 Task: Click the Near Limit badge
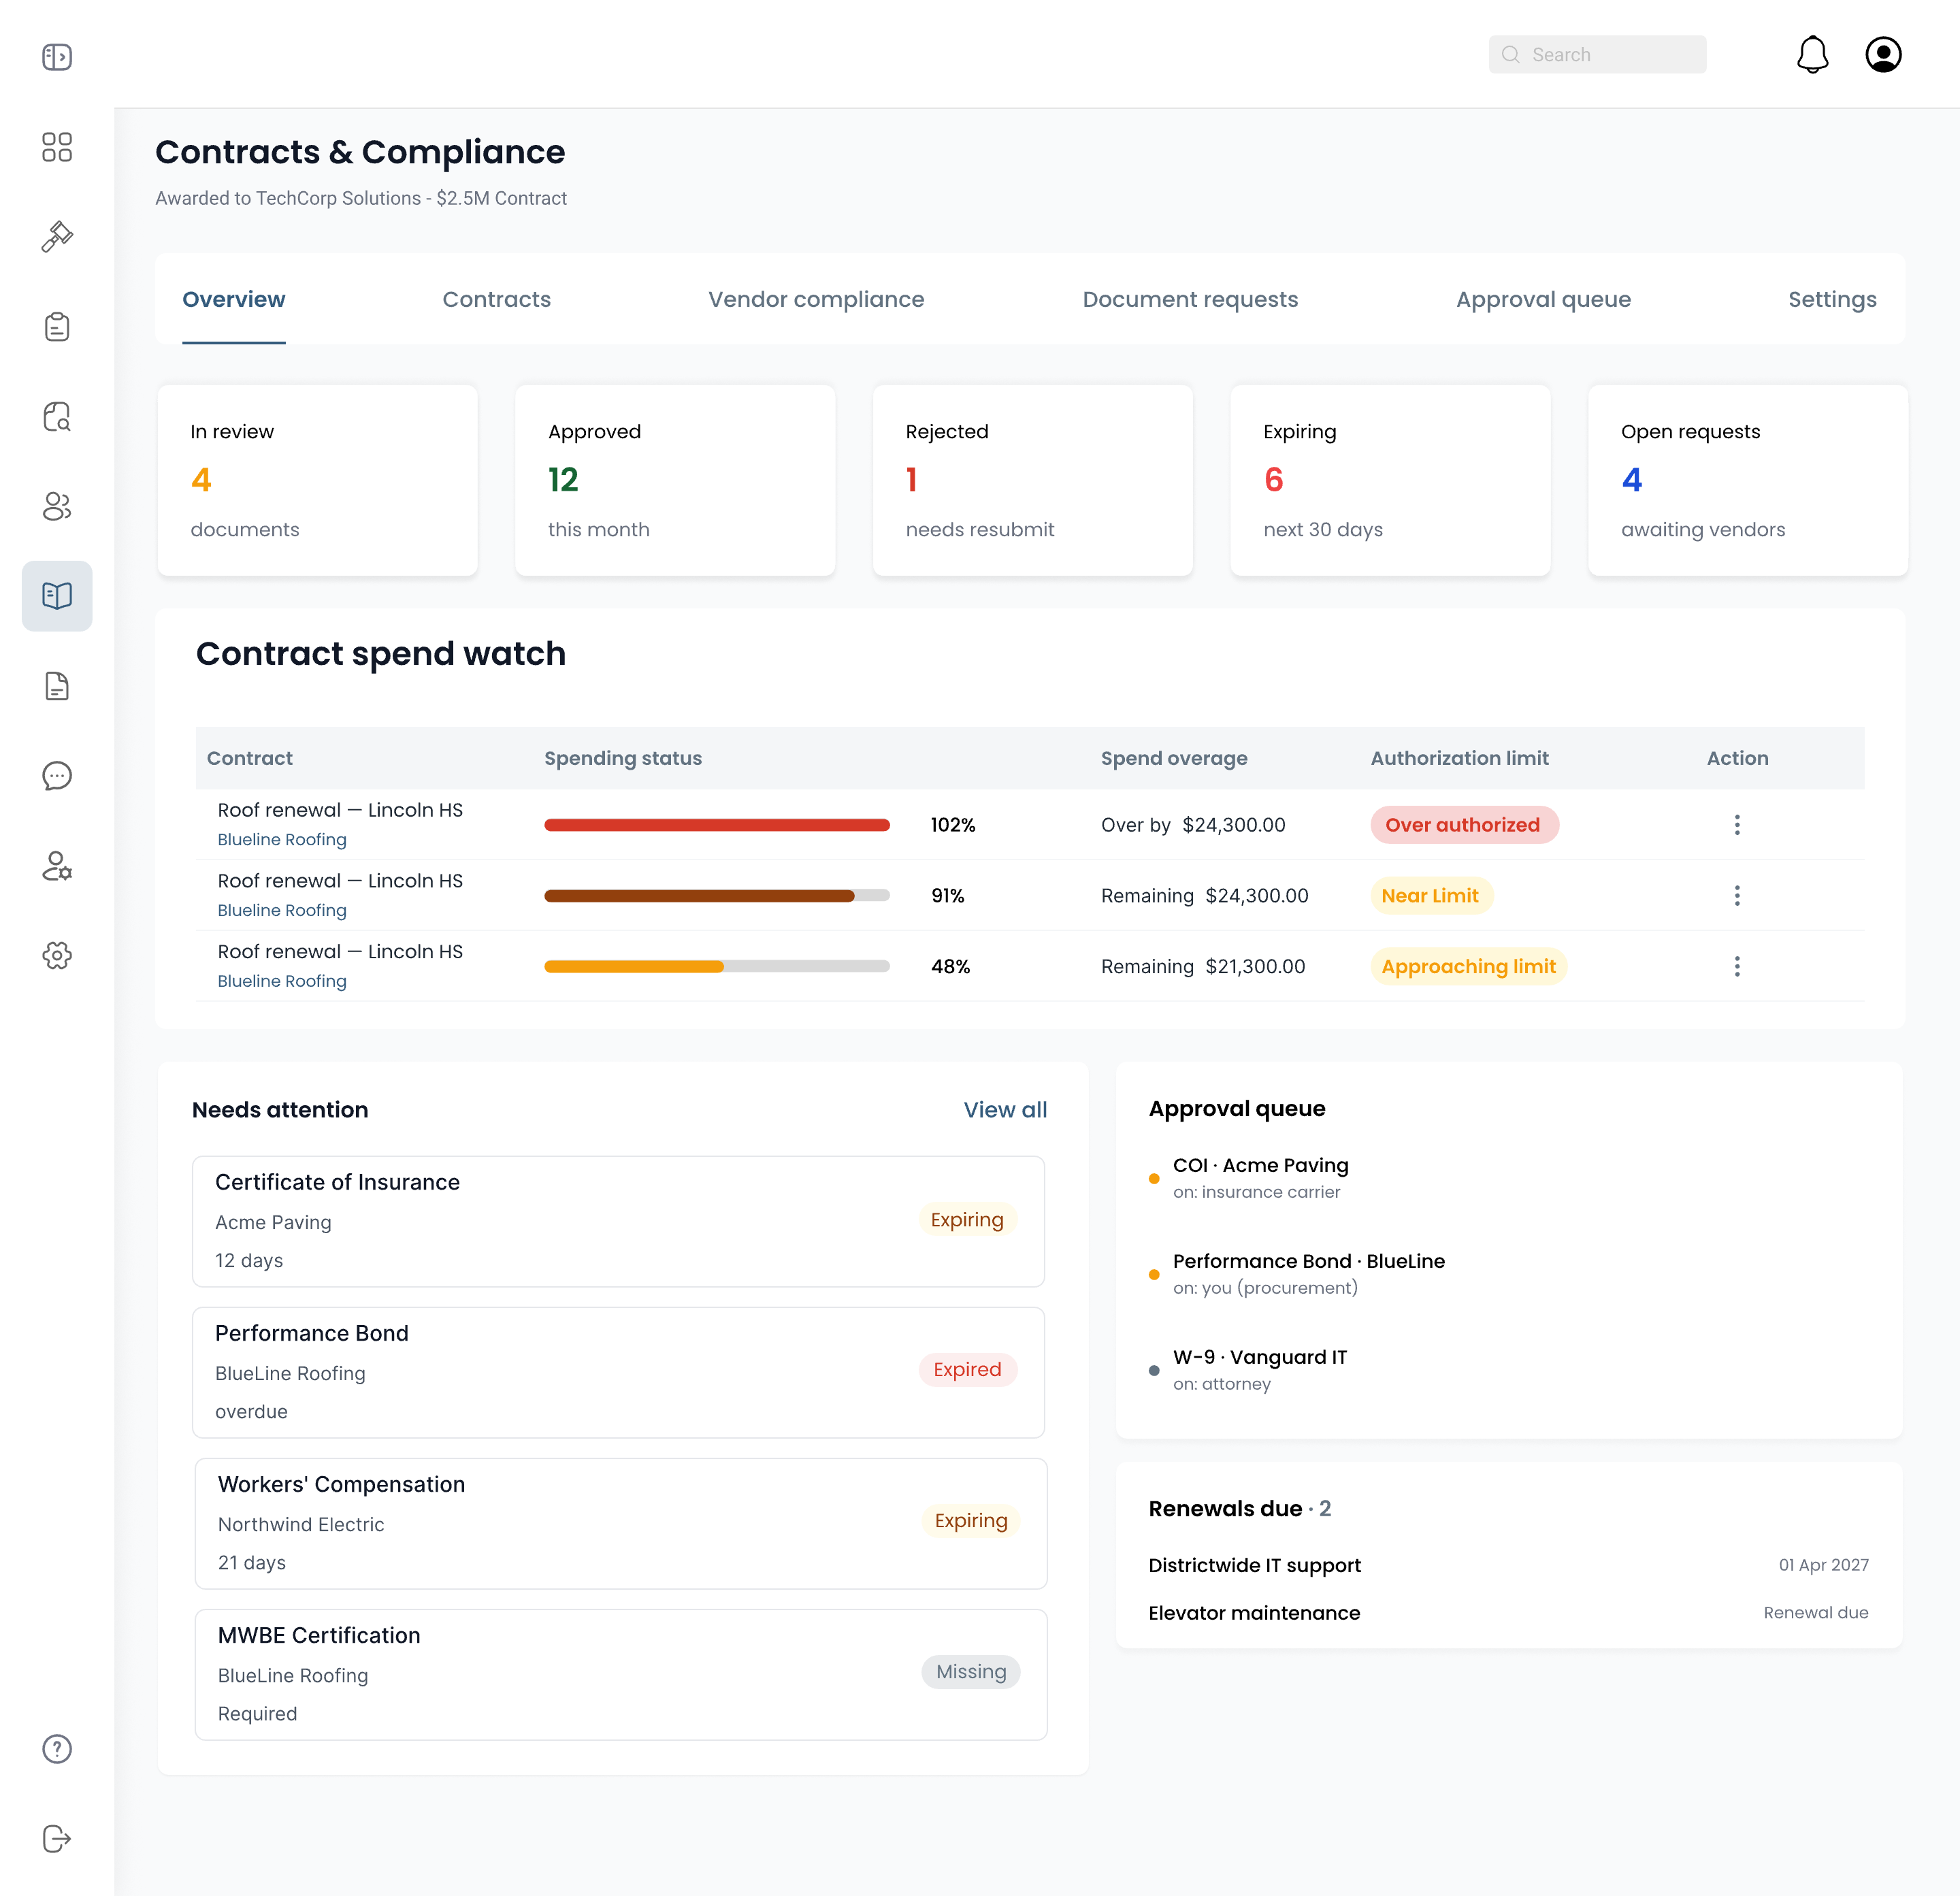pos(1431,896)
